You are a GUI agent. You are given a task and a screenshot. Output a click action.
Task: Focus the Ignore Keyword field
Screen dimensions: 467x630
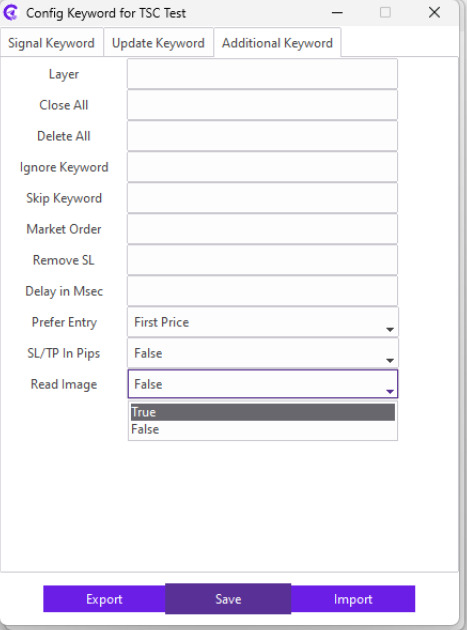tap(262, 167)
